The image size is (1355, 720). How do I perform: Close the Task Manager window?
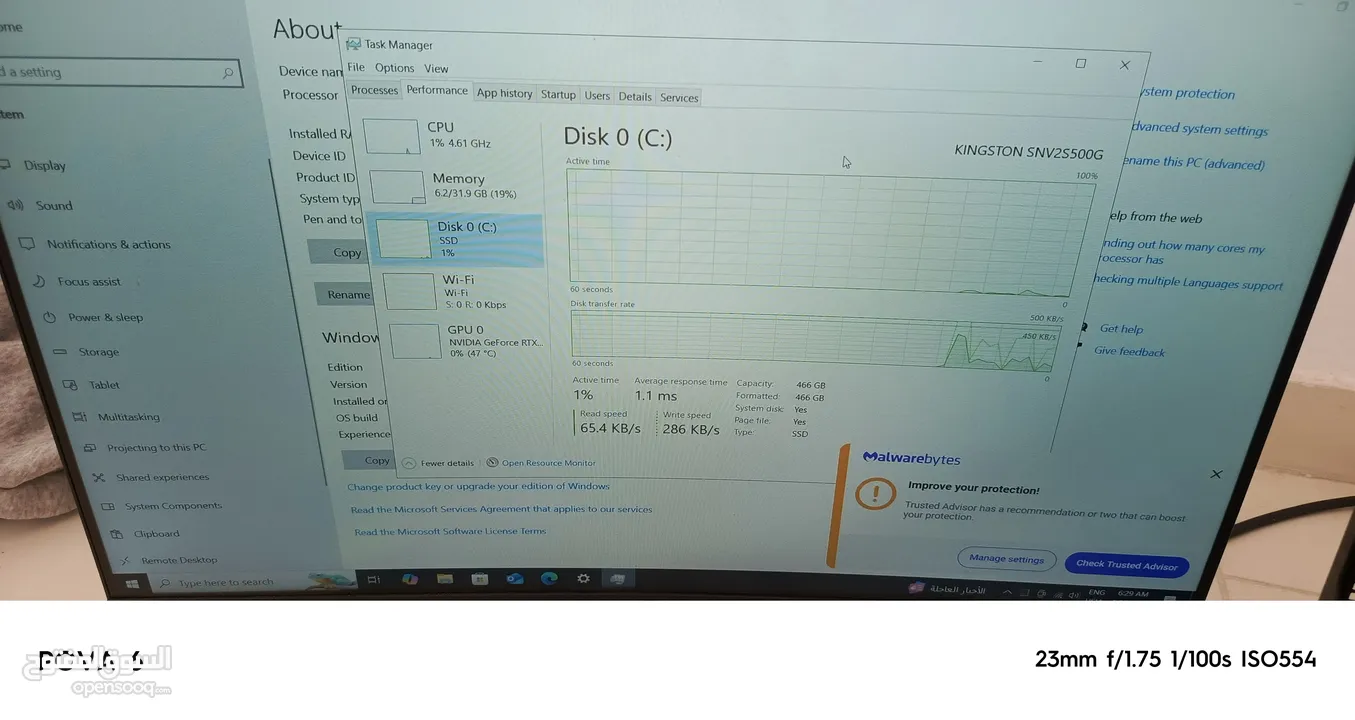[1125, 65]
